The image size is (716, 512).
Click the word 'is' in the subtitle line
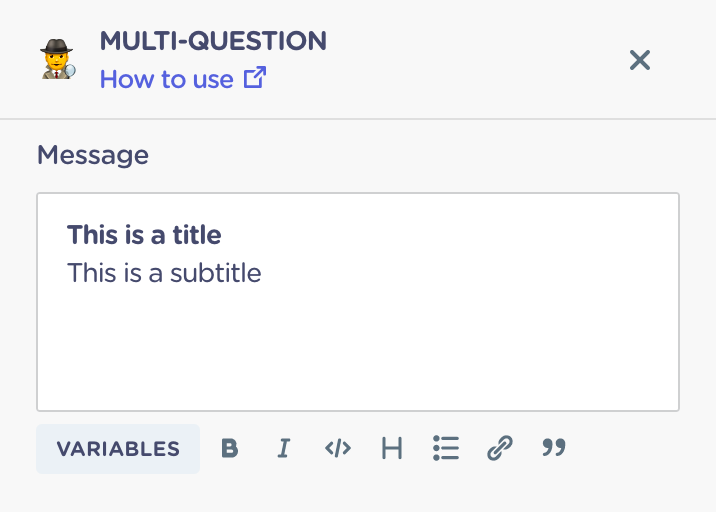[132, 273]
